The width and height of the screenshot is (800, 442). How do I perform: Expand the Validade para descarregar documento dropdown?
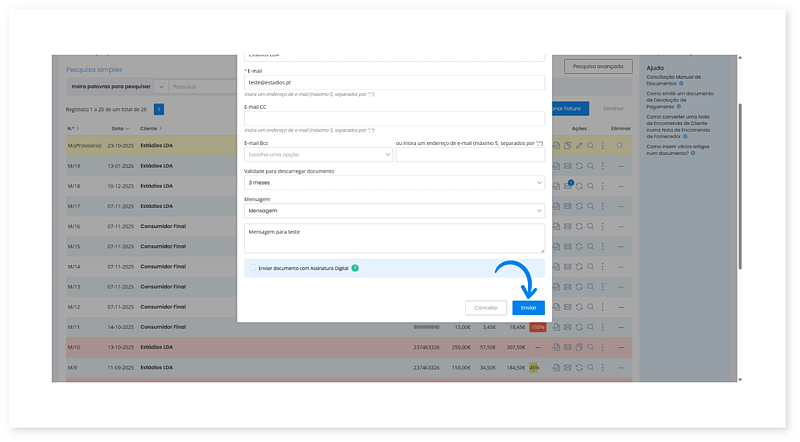[394, 183]
